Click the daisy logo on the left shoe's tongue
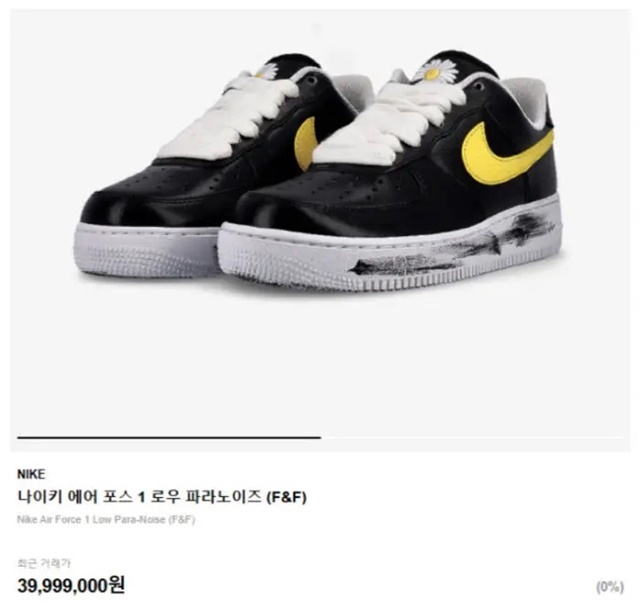 267,71
